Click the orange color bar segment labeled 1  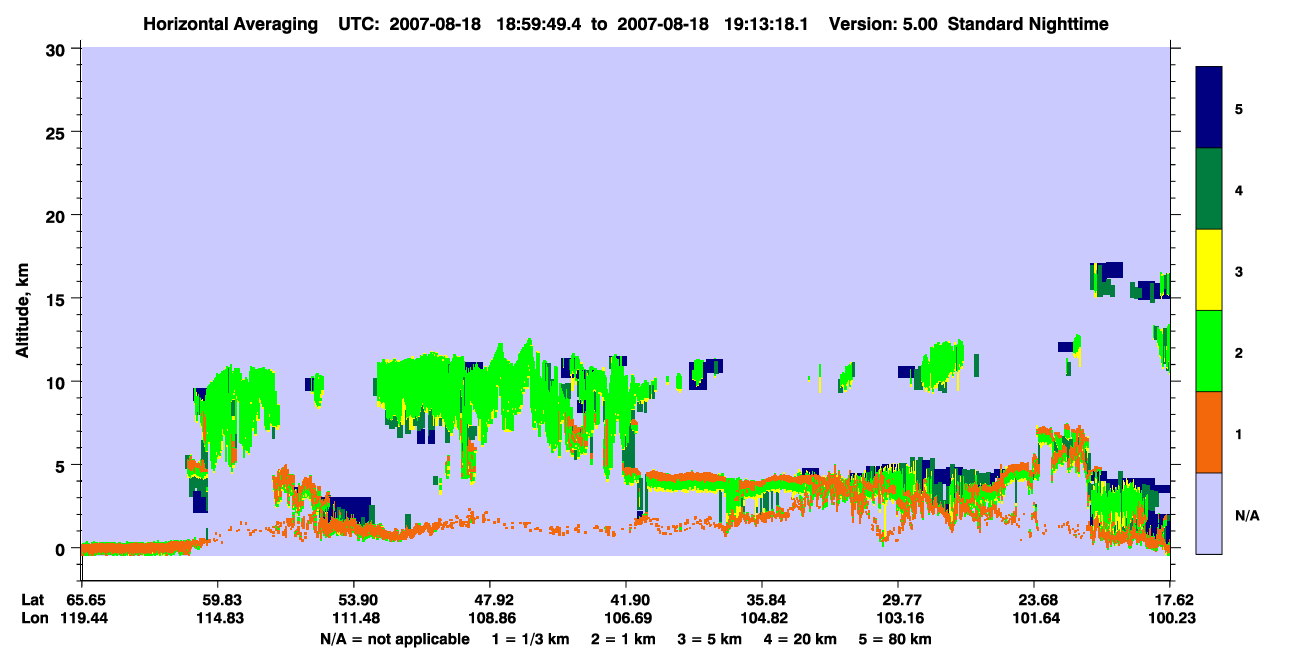click(1209, 432)
